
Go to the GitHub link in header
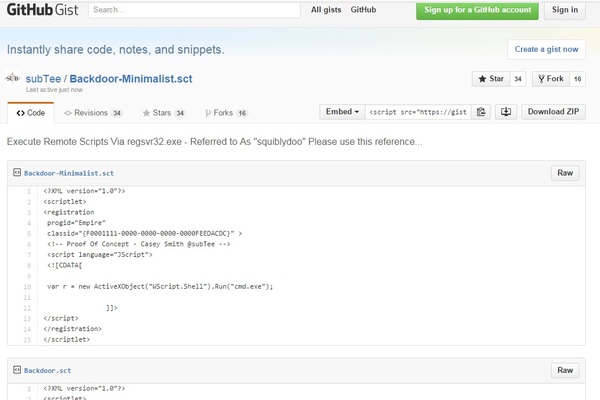point(363,10)
